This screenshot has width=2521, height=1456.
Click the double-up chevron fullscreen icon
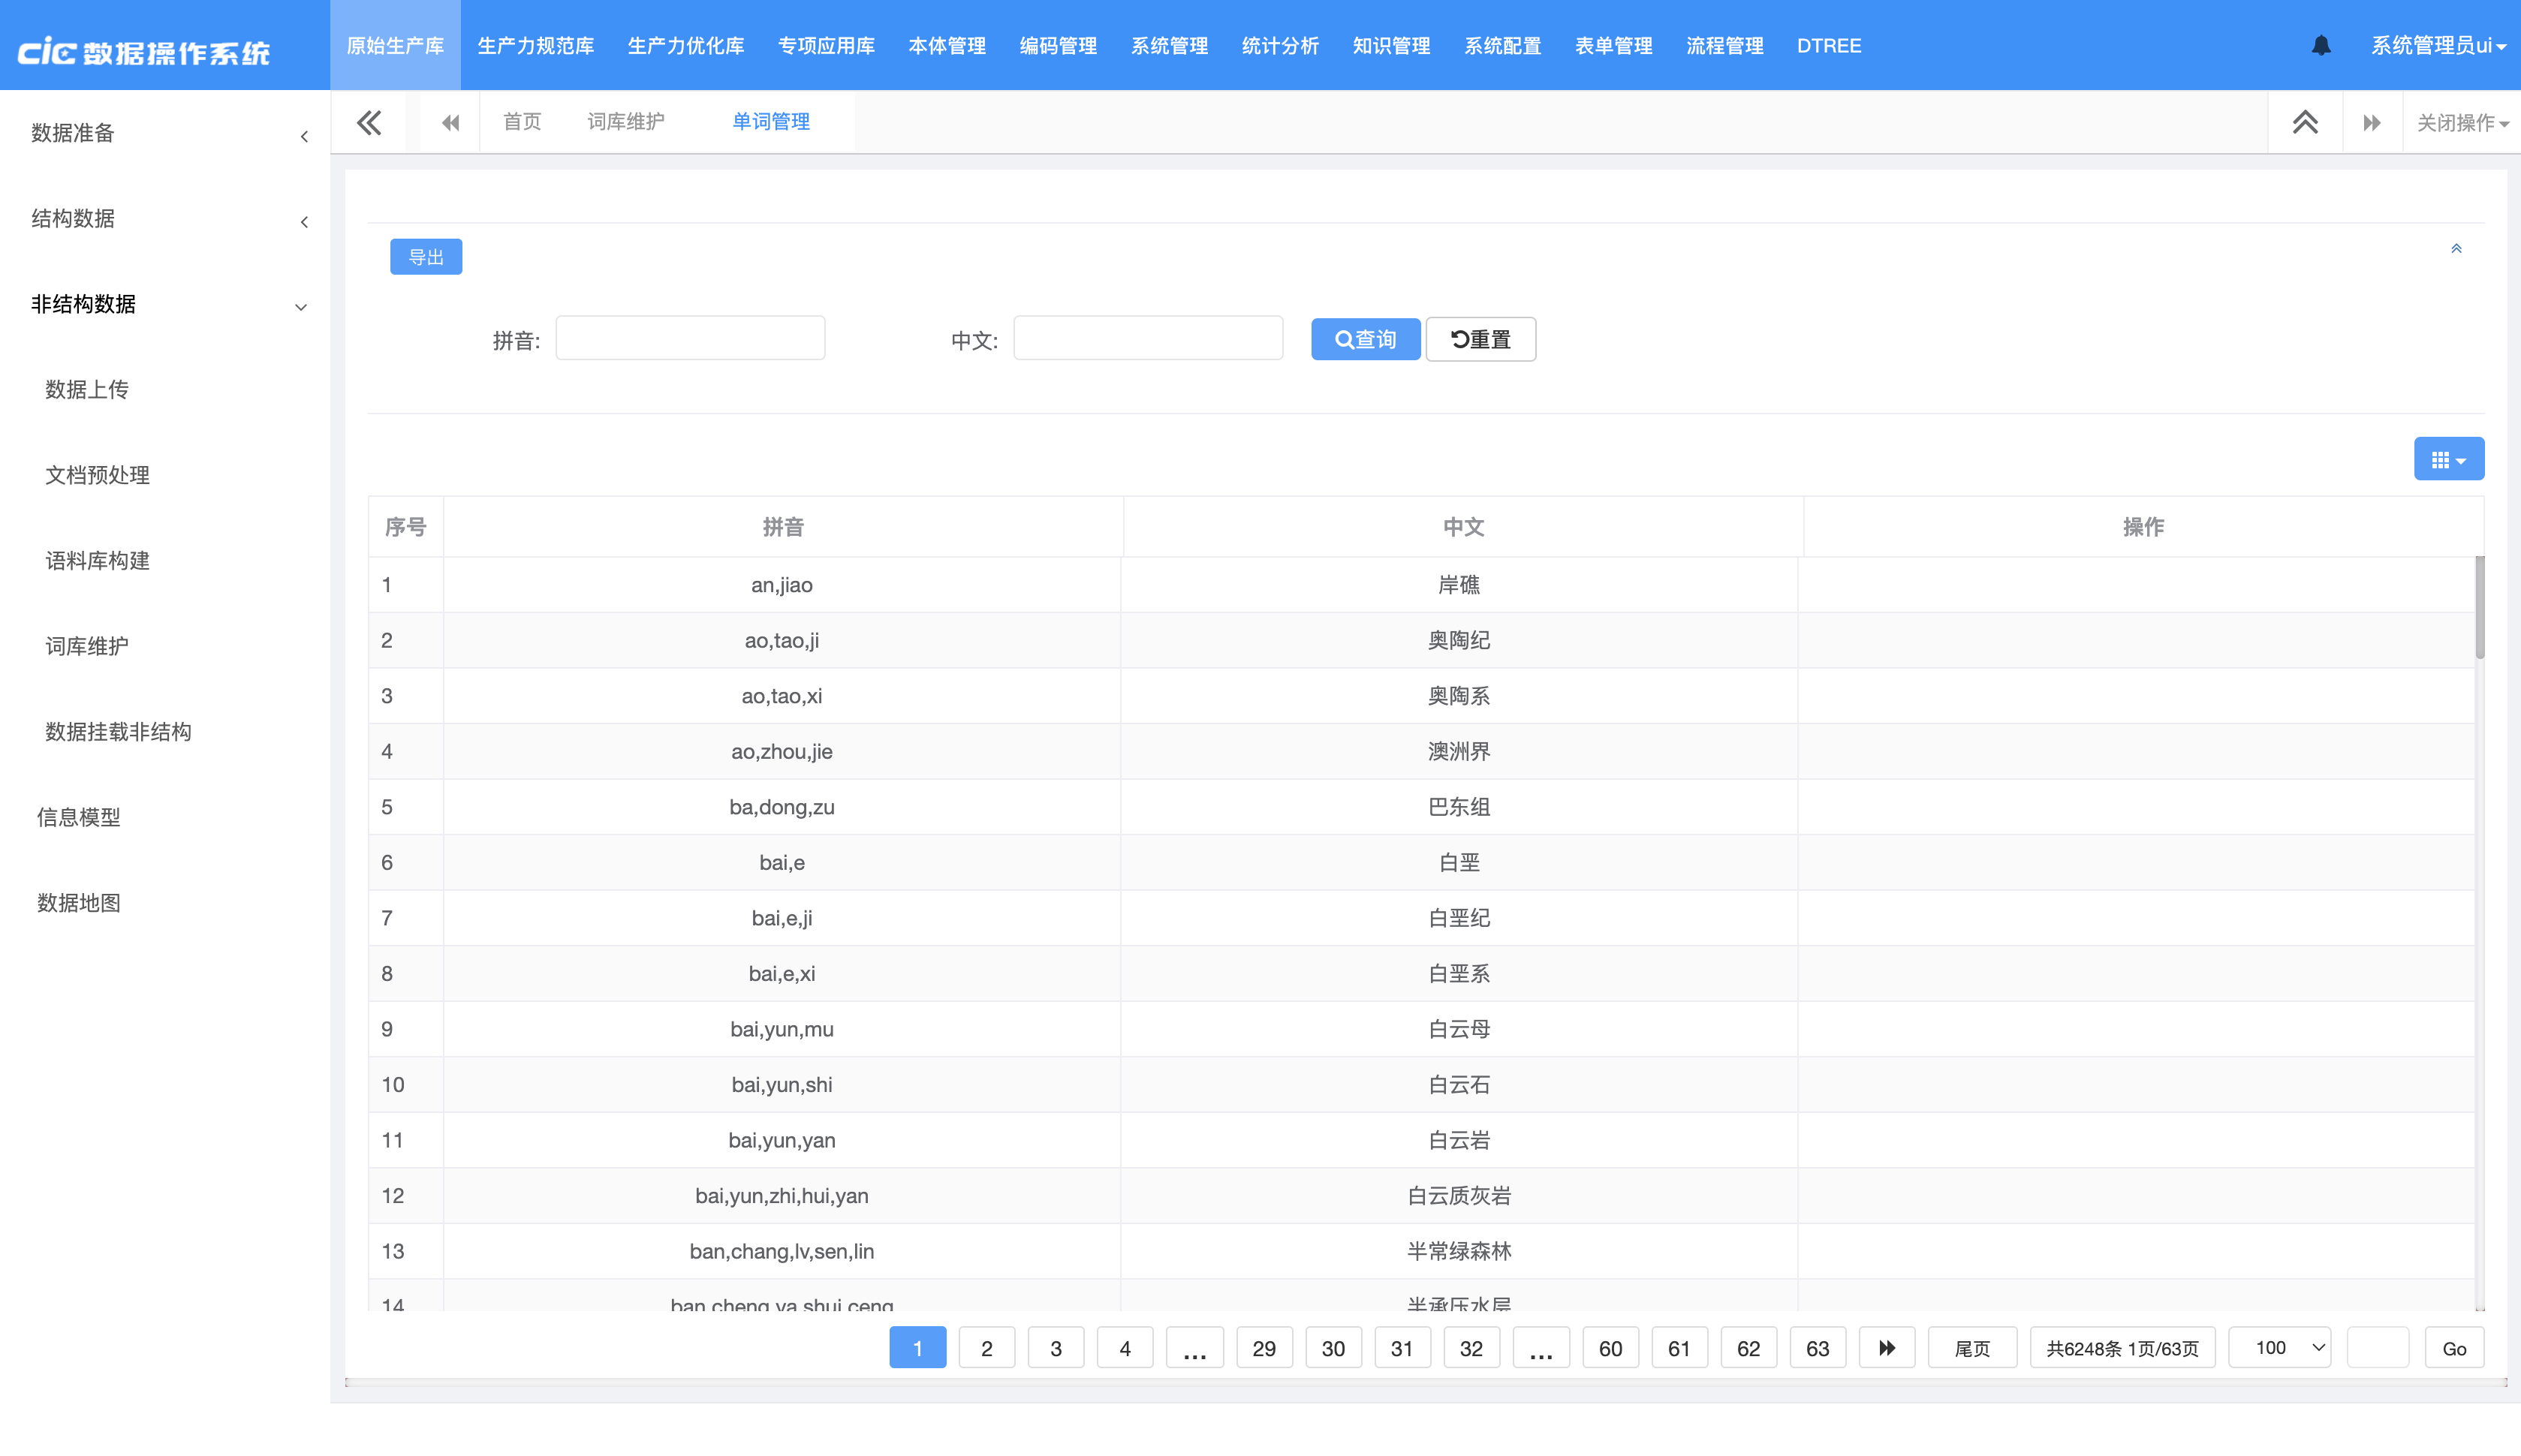click(2305, 122)
